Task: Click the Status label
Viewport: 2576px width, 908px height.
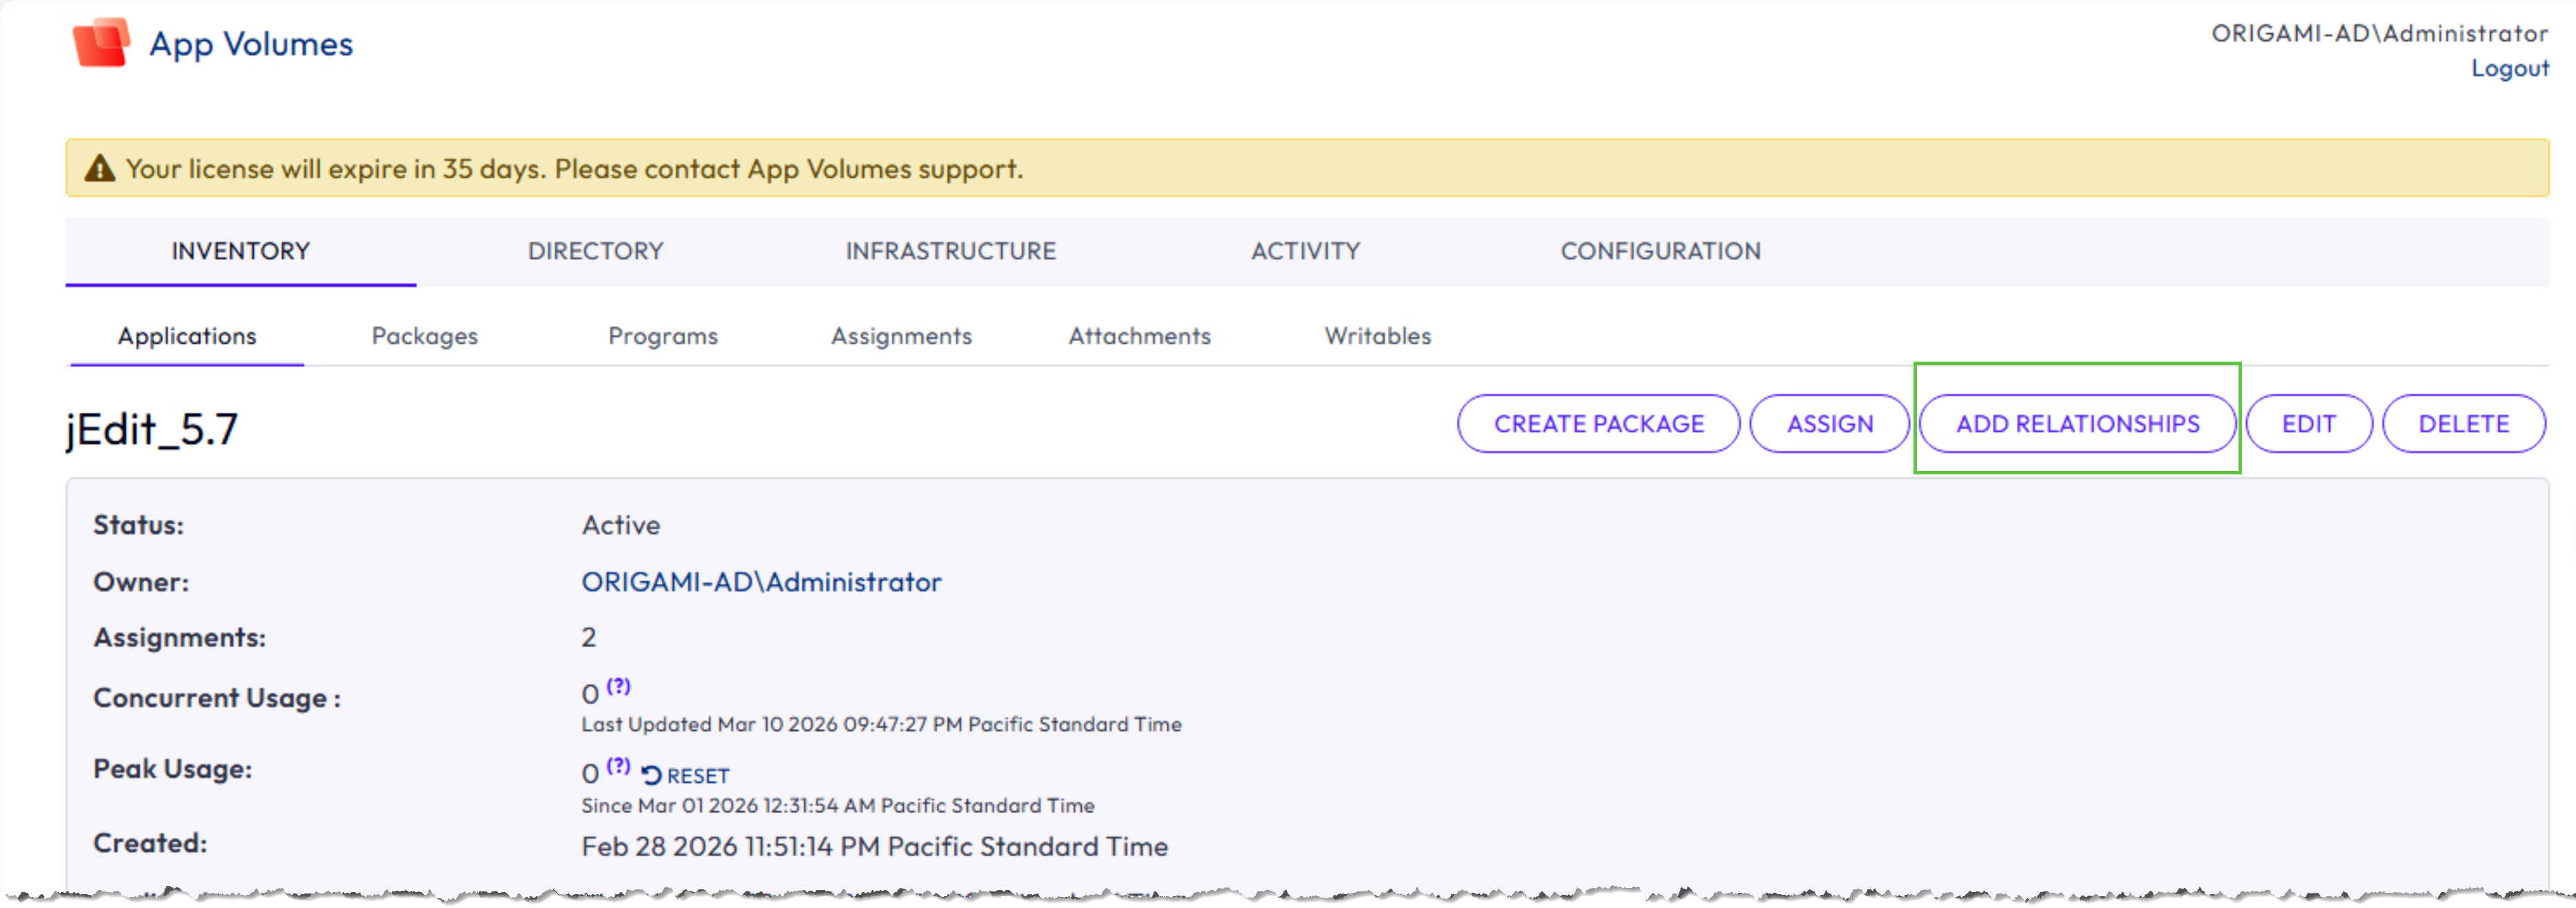Action: tap(139, 525)
